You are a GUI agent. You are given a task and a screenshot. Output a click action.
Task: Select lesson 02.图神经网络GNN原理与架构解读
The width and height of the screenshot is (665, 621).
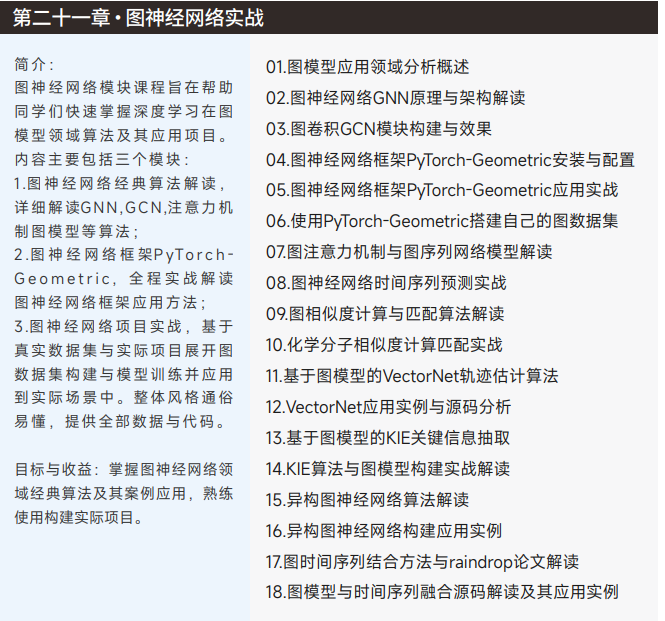click(x=396, y=98)
